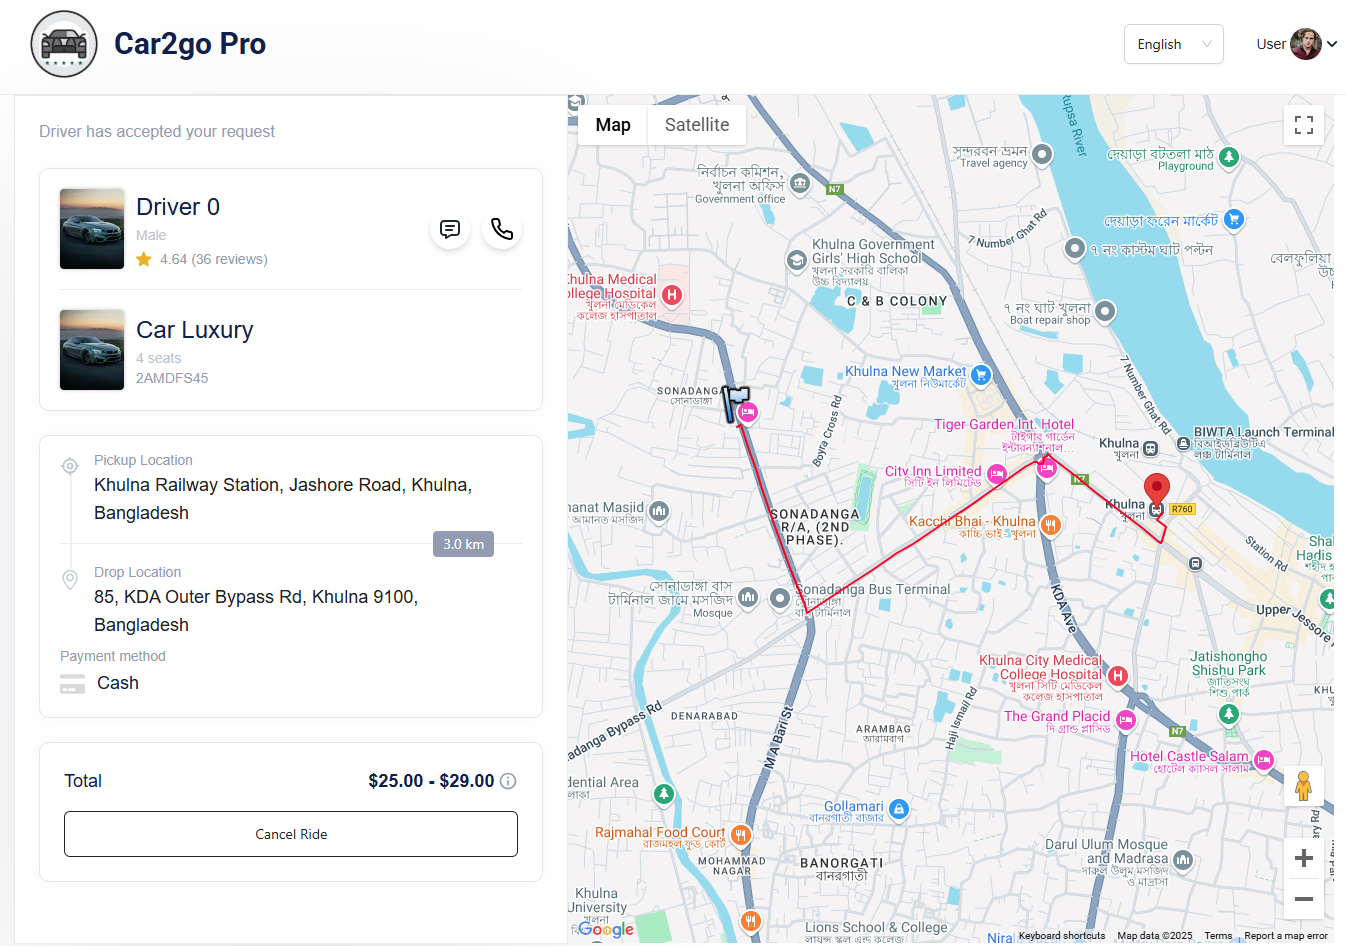
Task: Click the Car2go Pro logo icon
Action: pos(64,44)
